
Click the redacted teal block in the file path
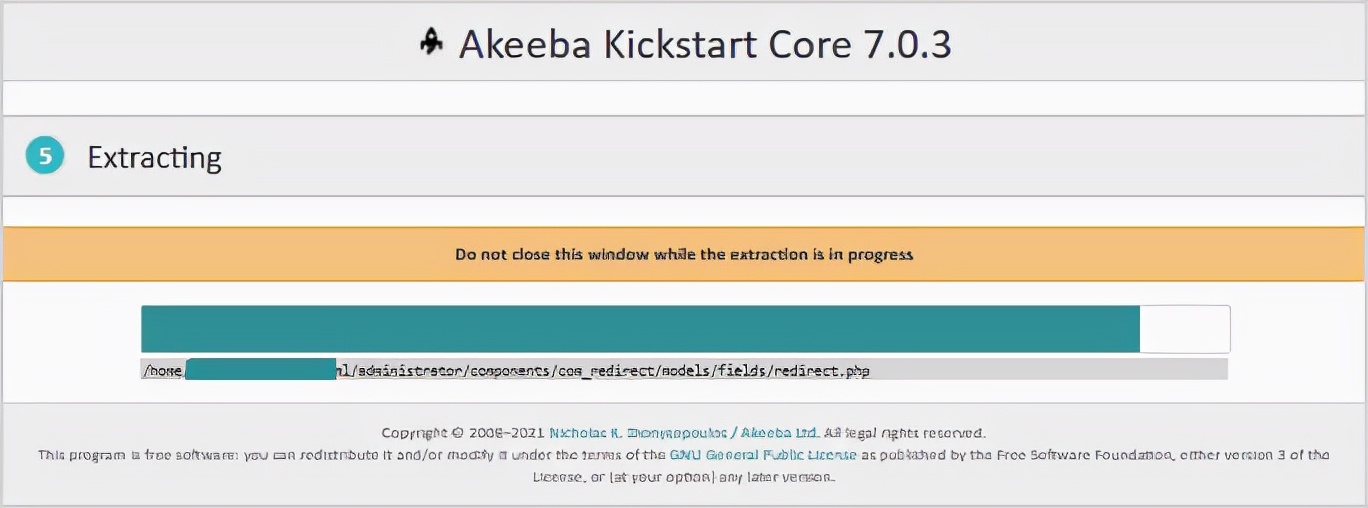pyautogui.click(x=260, y=369)
